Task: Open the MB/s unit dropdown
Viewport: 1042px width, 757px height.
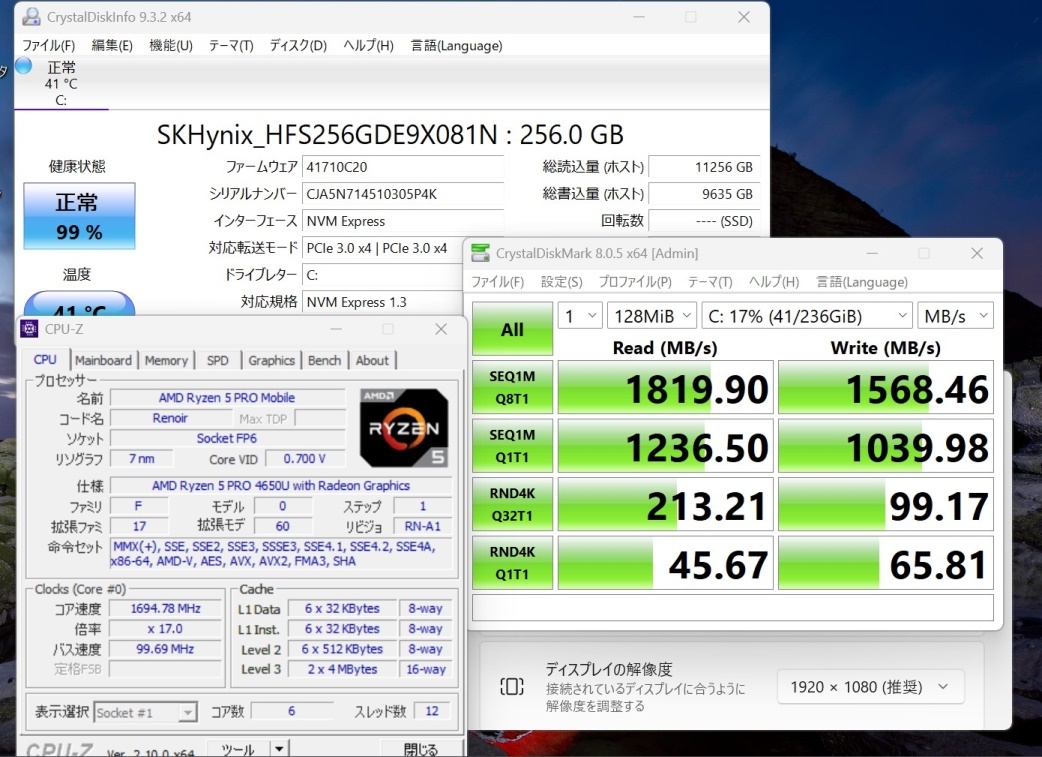Action: pyautogui.click(x=955, y=316)
